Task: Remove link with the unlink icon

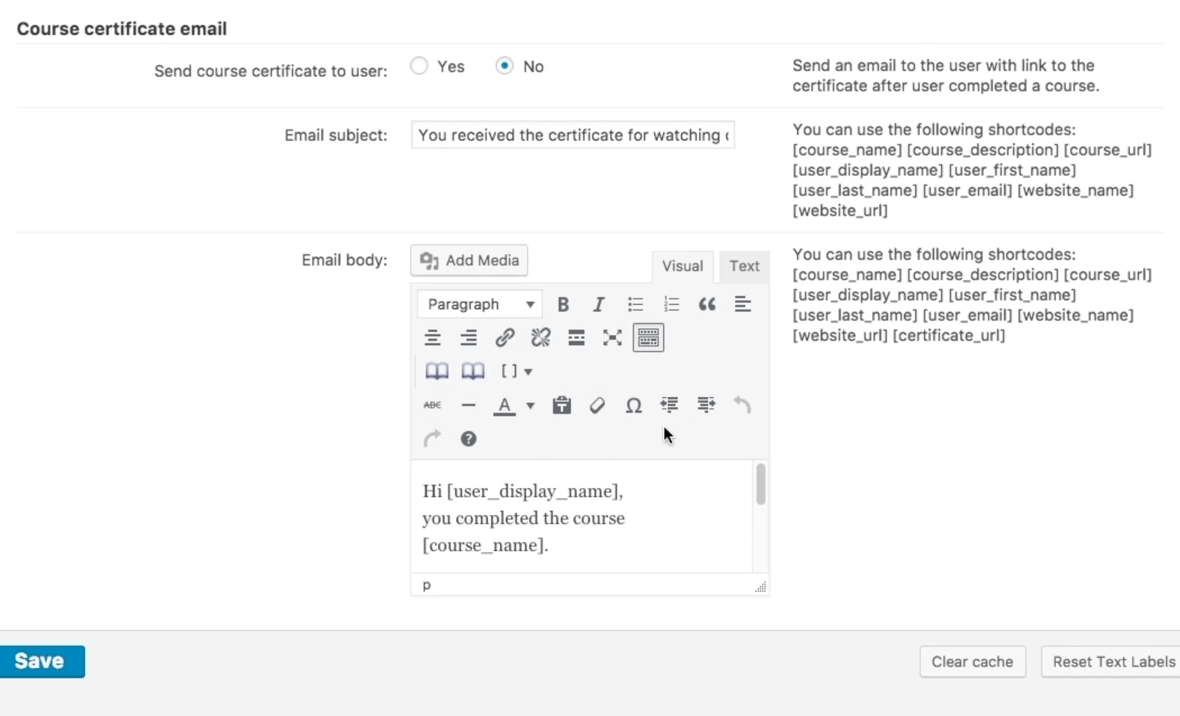Action: pos(541,338)
